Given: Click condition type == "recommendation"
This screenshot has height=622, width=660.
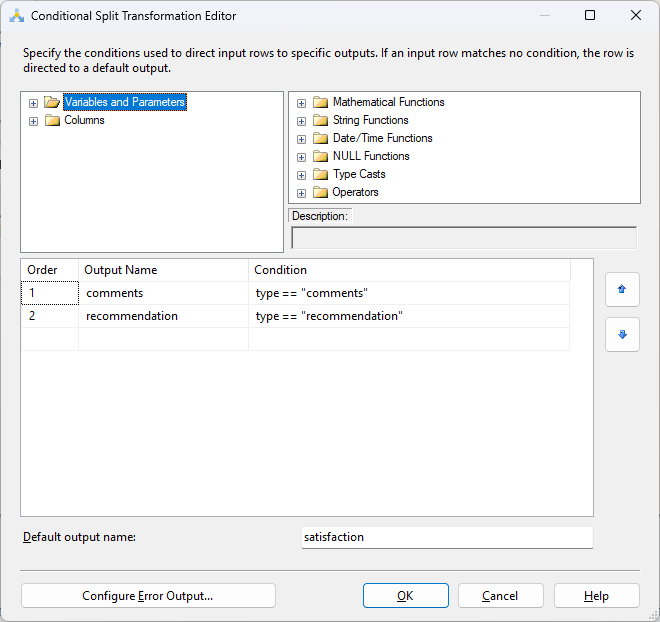Looking at the screenshot, I should click(x=409, y=316).
